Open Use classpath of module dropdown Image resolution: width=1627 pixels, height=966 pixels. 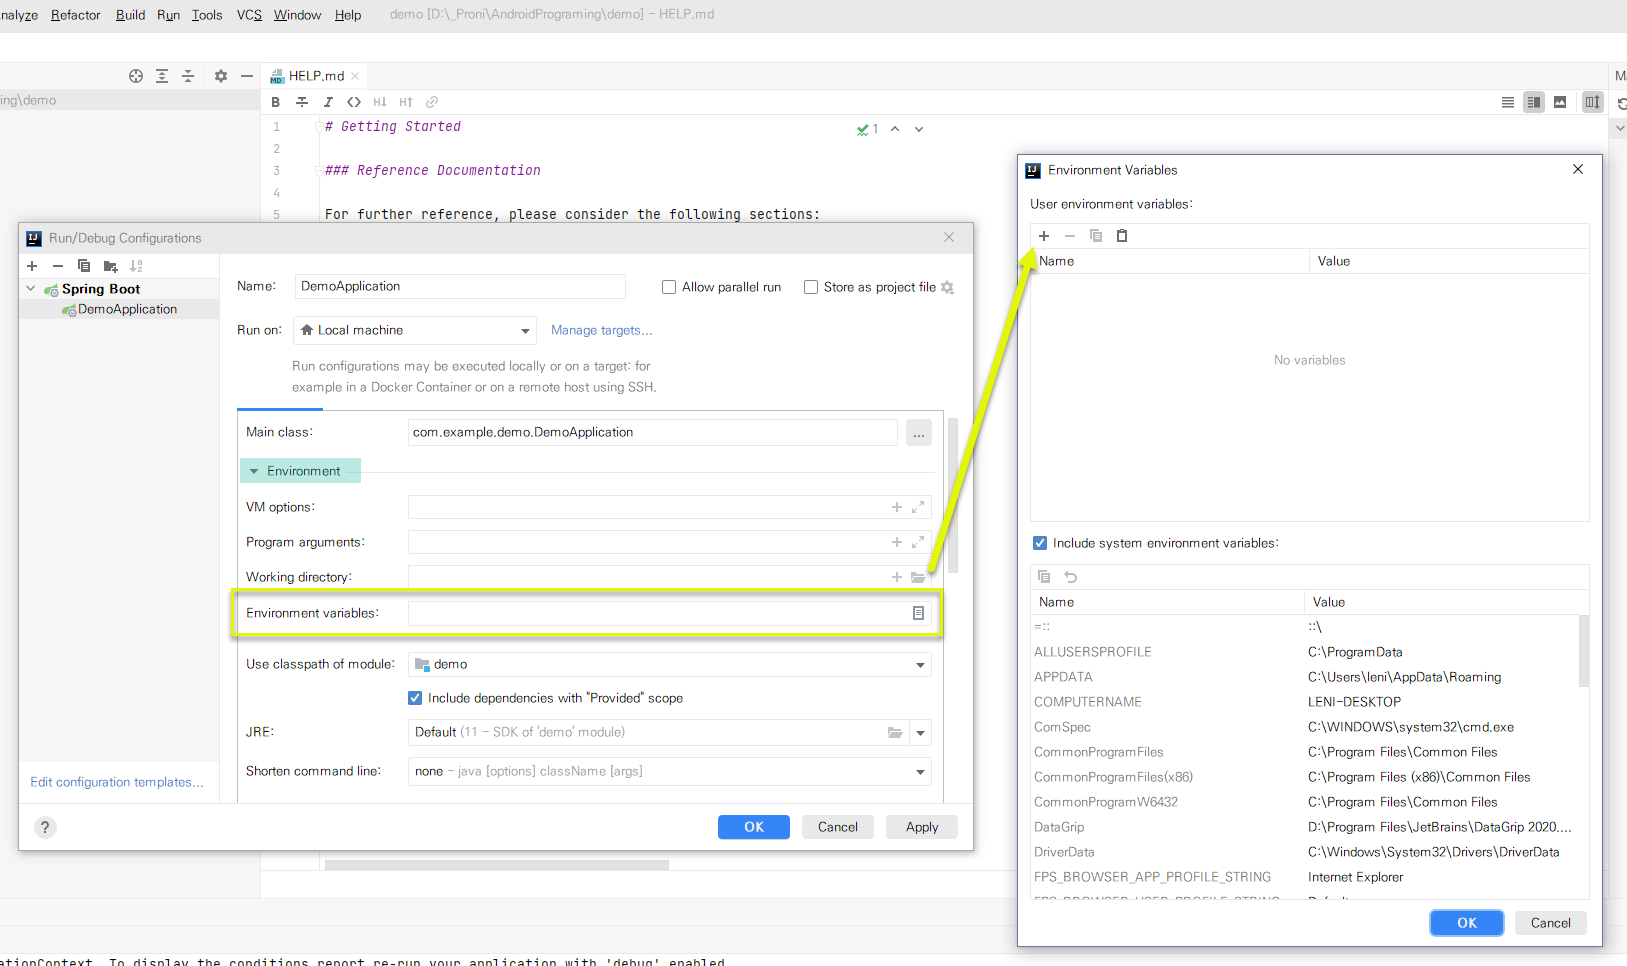tap(669, 665)
